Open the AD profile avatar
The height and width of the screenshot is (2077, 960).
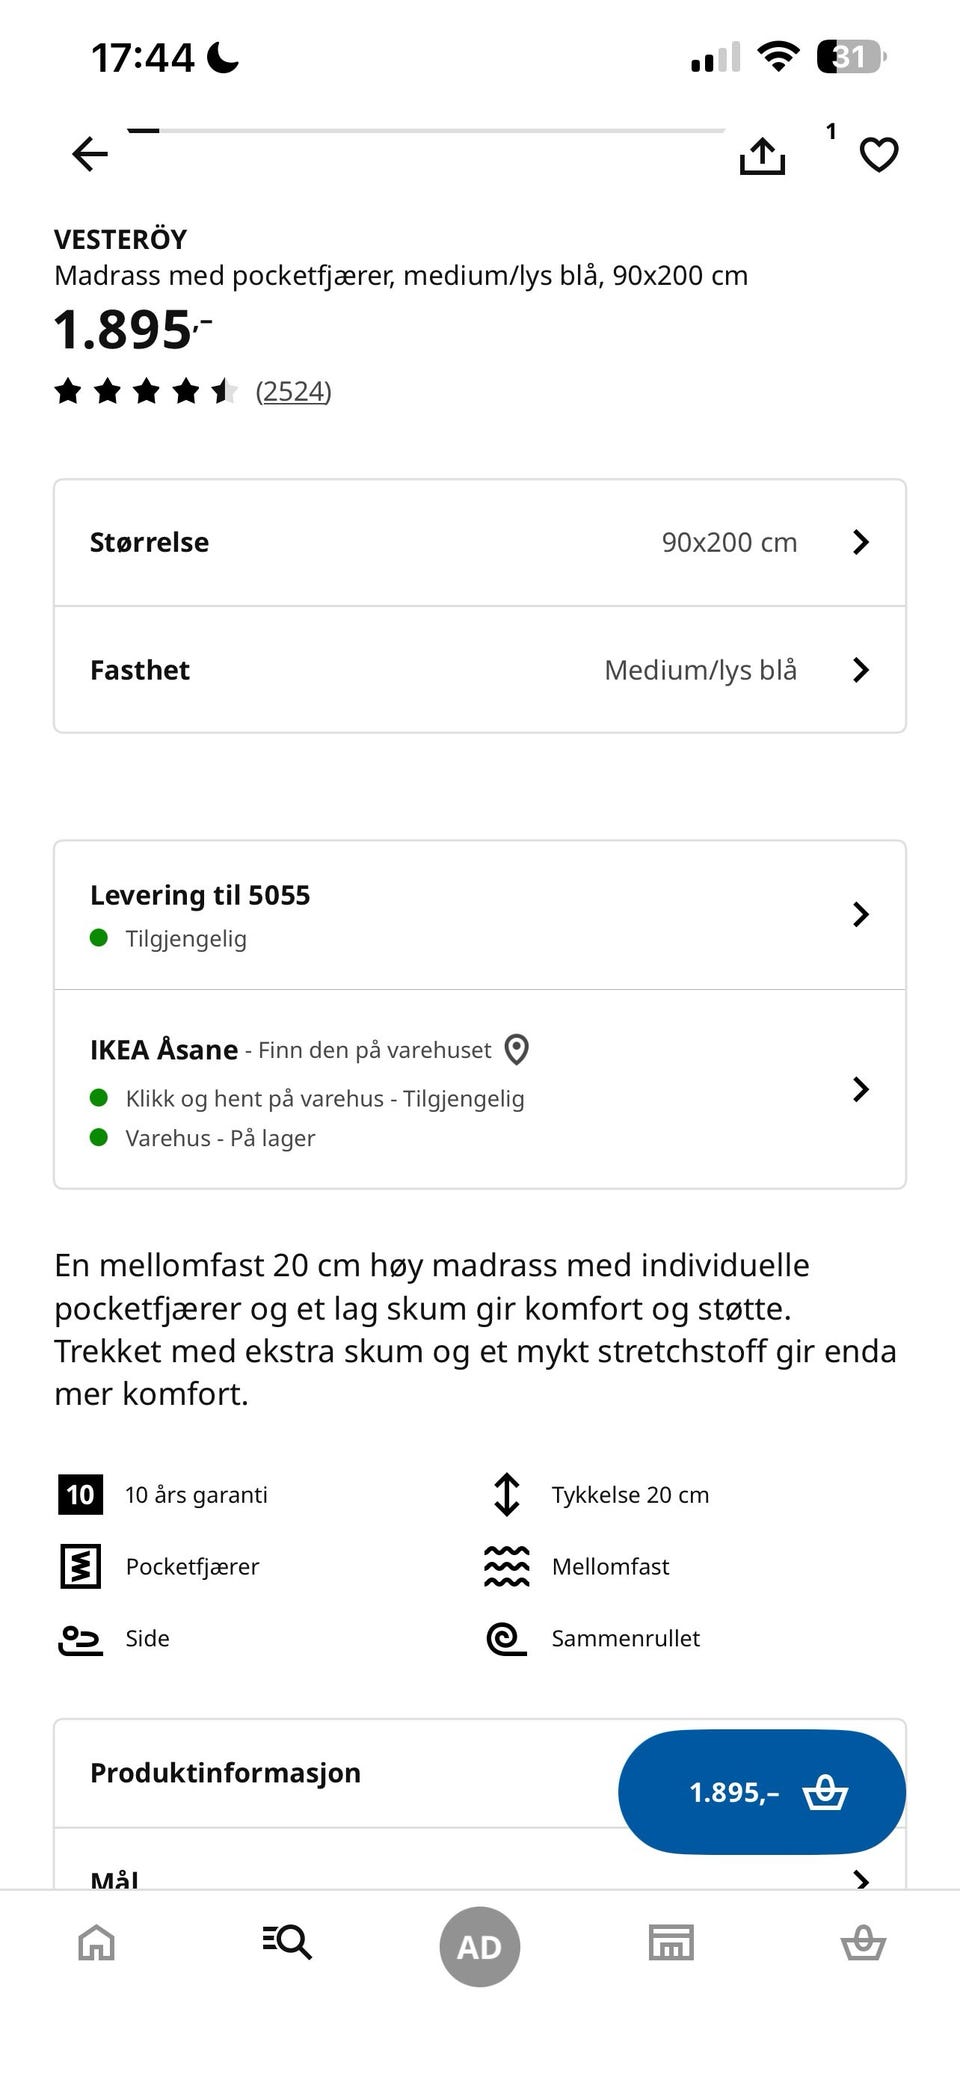pyautogui.click(x=480, y=1946)
